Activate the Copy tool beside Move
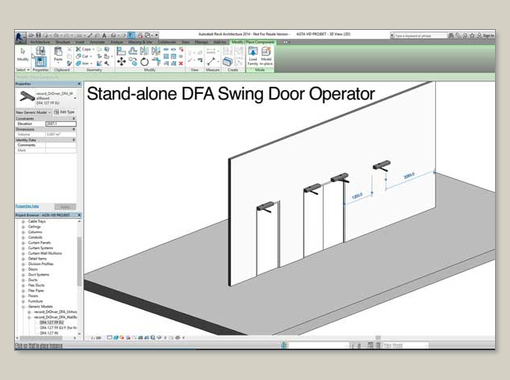510x380 pixels. pos(133,62)
